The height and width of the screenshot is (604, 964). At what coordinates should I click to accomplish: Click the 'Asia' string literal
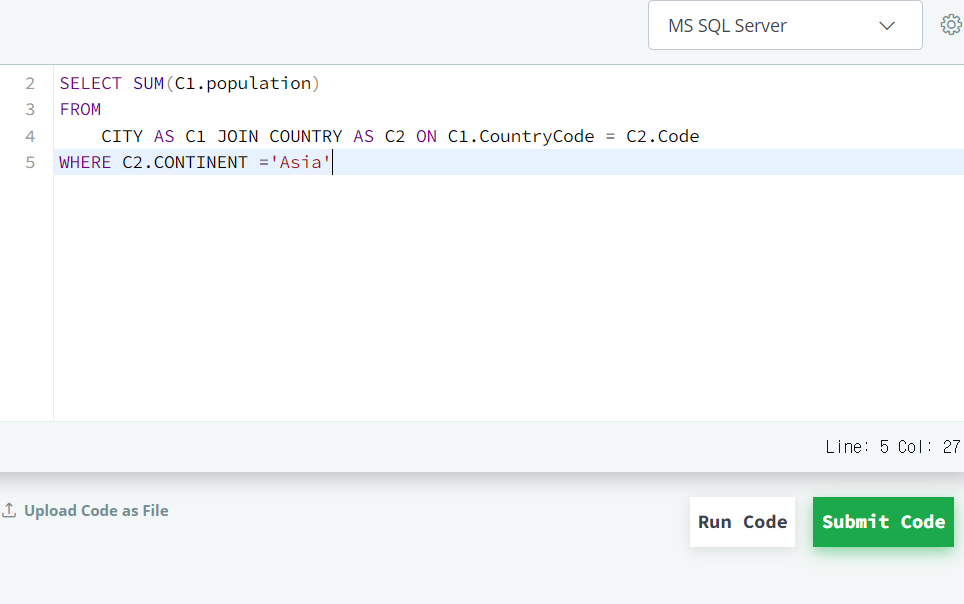(300, 162)
